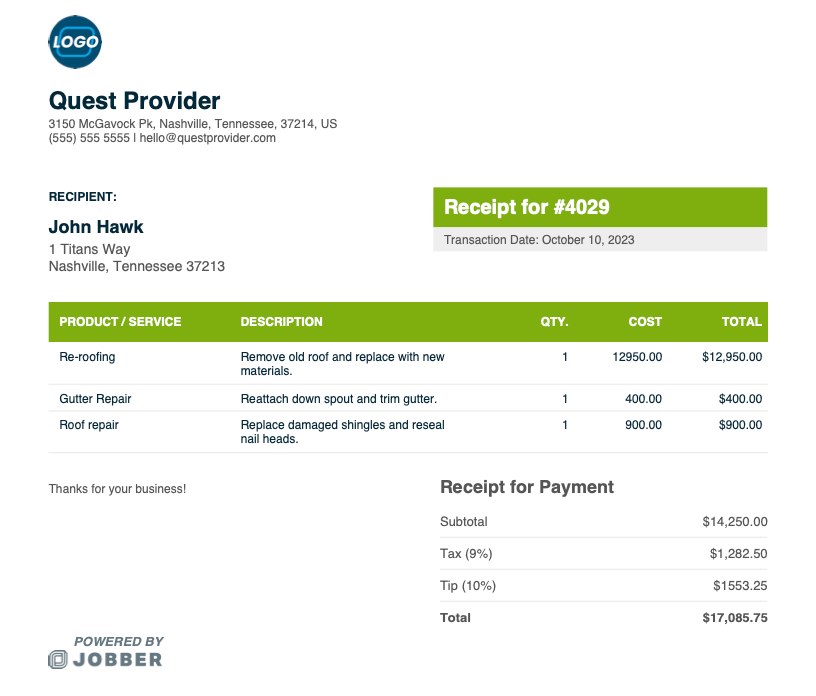Click the Tax (9%) label
Screen dimensions: 816x696
[466, 554]
